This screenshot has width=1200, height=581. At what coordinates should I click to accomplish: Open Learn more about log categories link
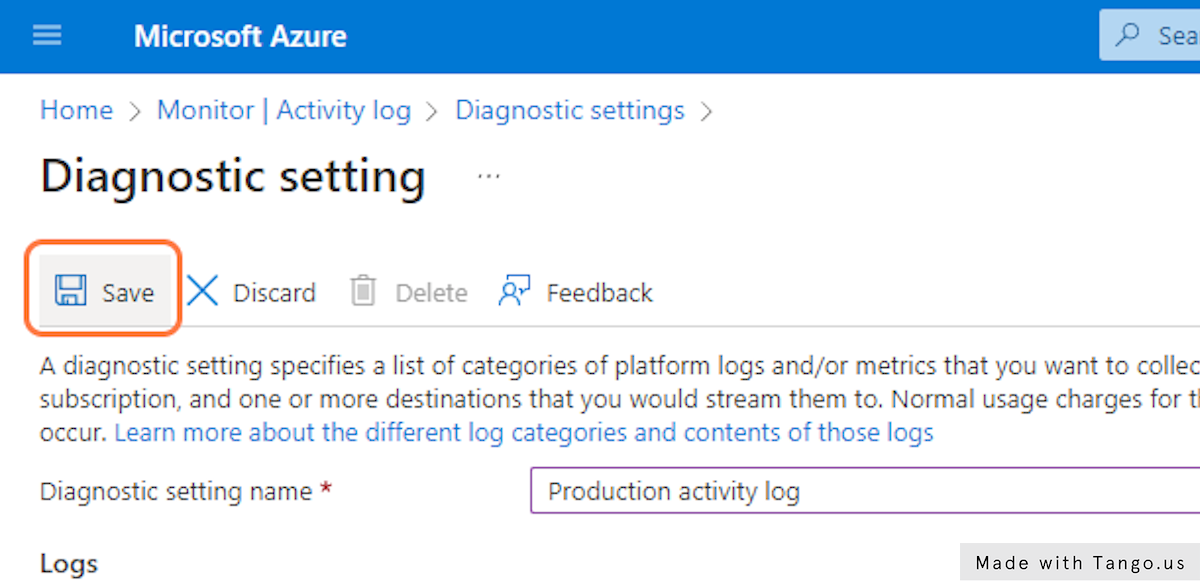coord(524,433)
